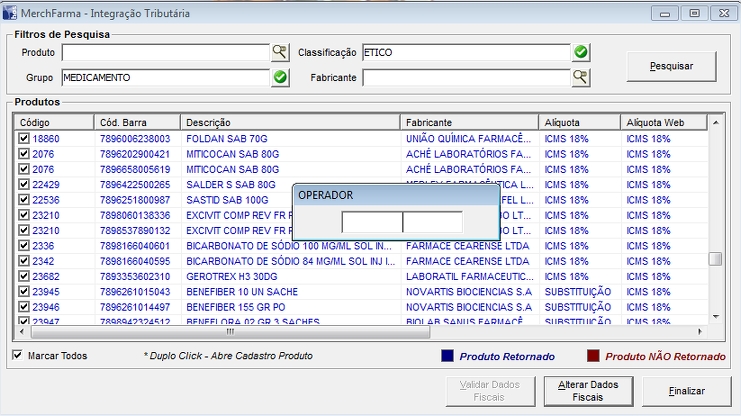Uncheck row 18860 FOLDAN SAB 70G
Viewport: 741px width, 416px height.
[x=24, y=139]
